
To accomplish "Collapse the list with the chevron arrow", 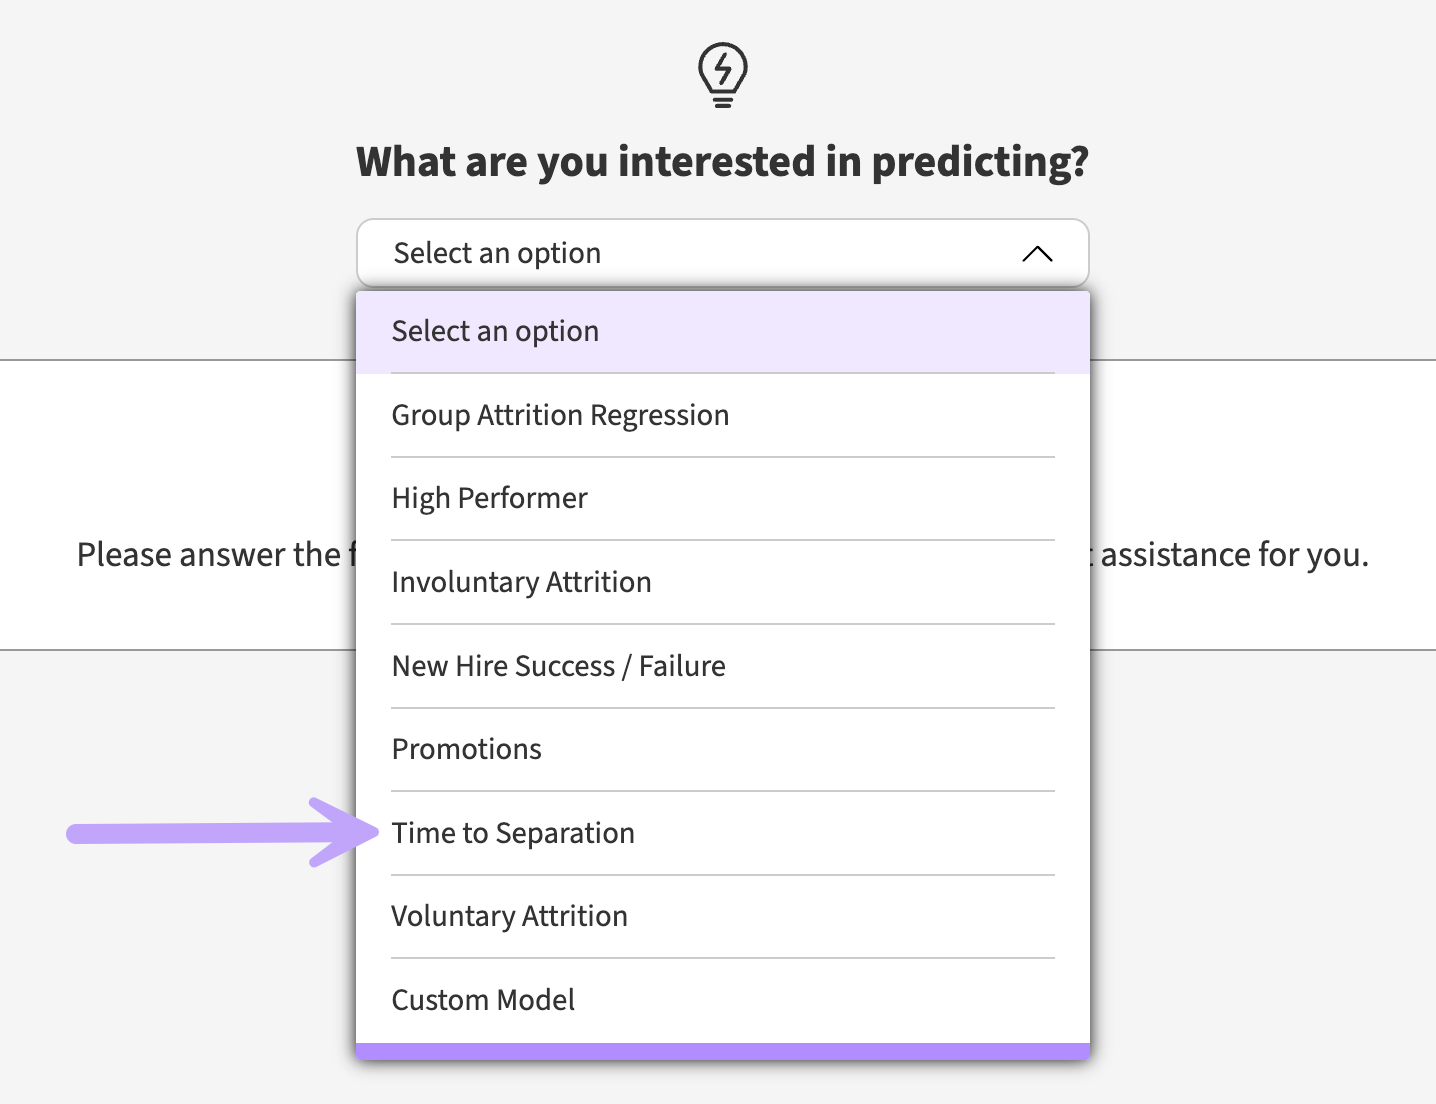I will tap(1037, 254).
